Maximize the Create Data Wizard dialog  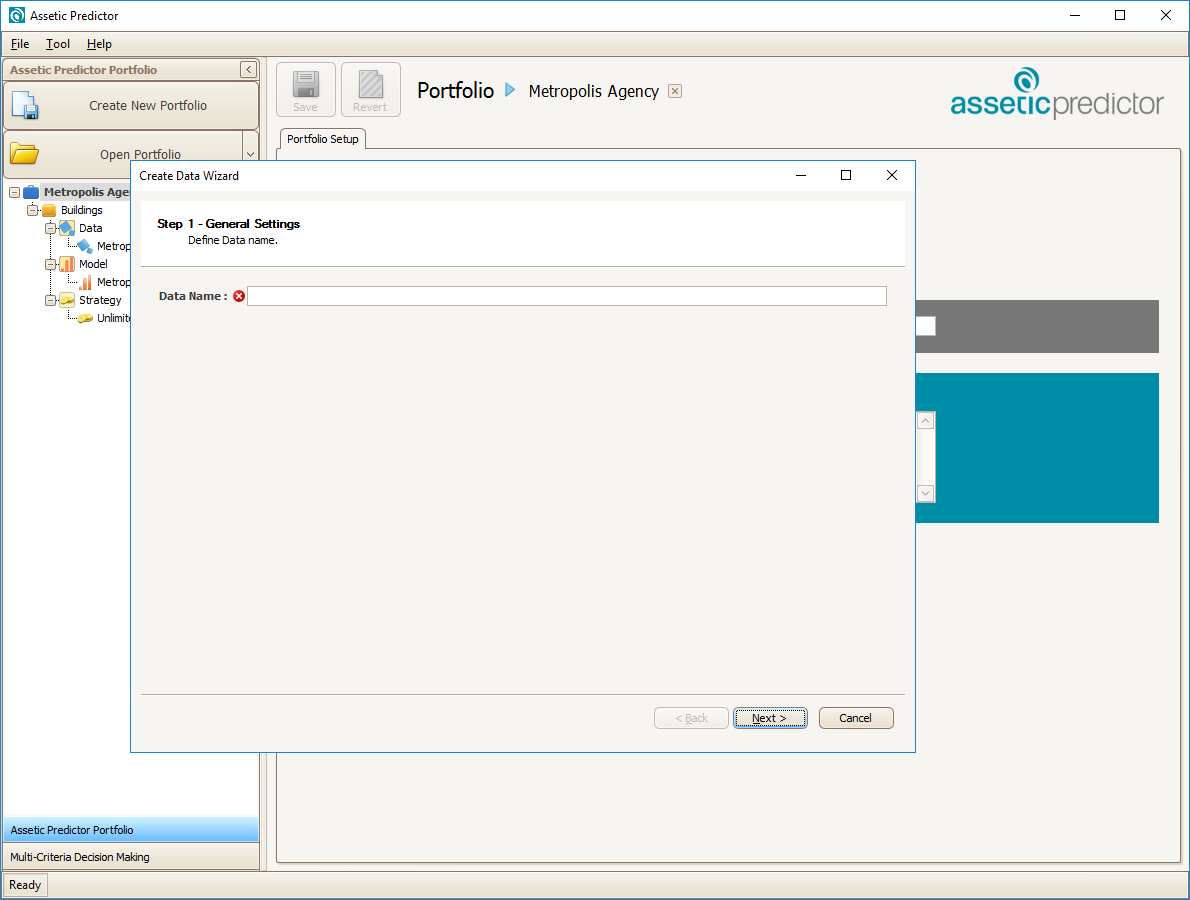tap(845, 175)
